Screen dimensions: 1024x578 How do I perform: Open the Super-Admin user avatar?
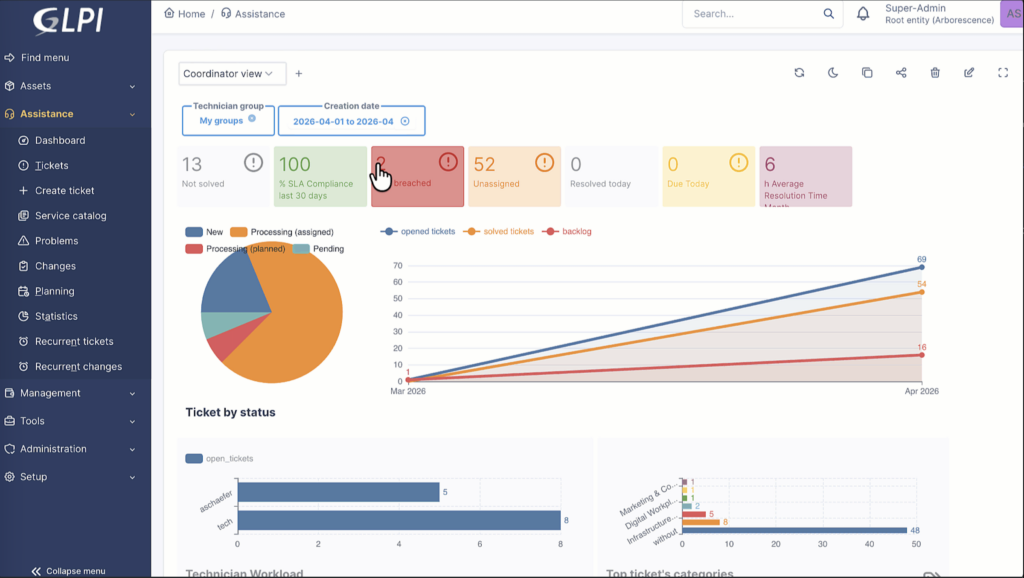point(1012,14)
